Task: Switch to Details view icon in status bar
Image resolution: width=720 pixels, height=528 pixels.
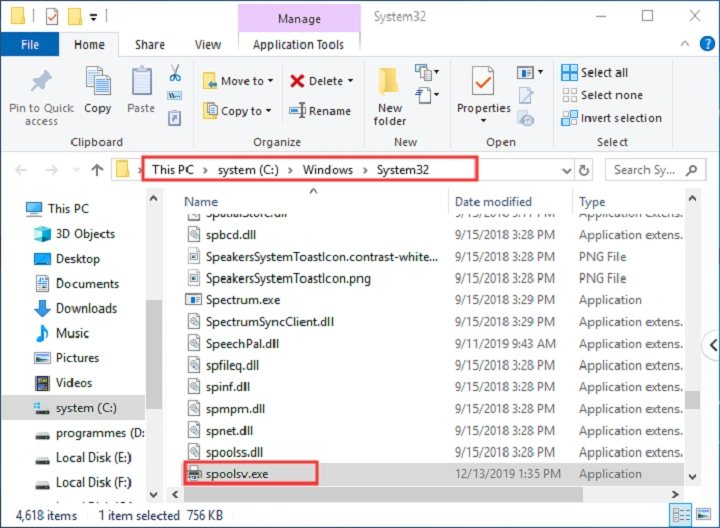Action: [681, 515]
